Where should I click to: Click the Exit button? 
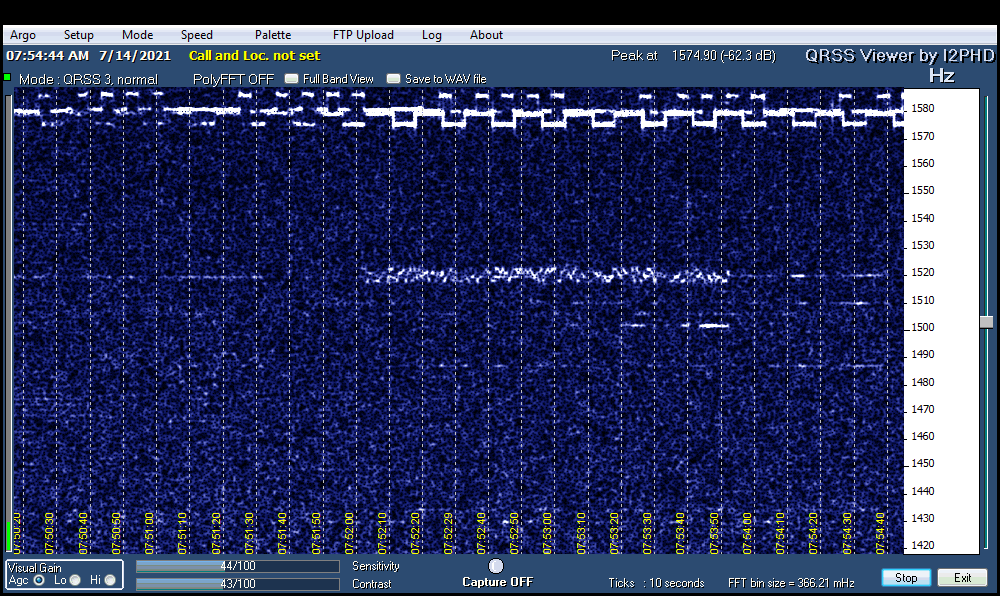[x=962, y=578]
